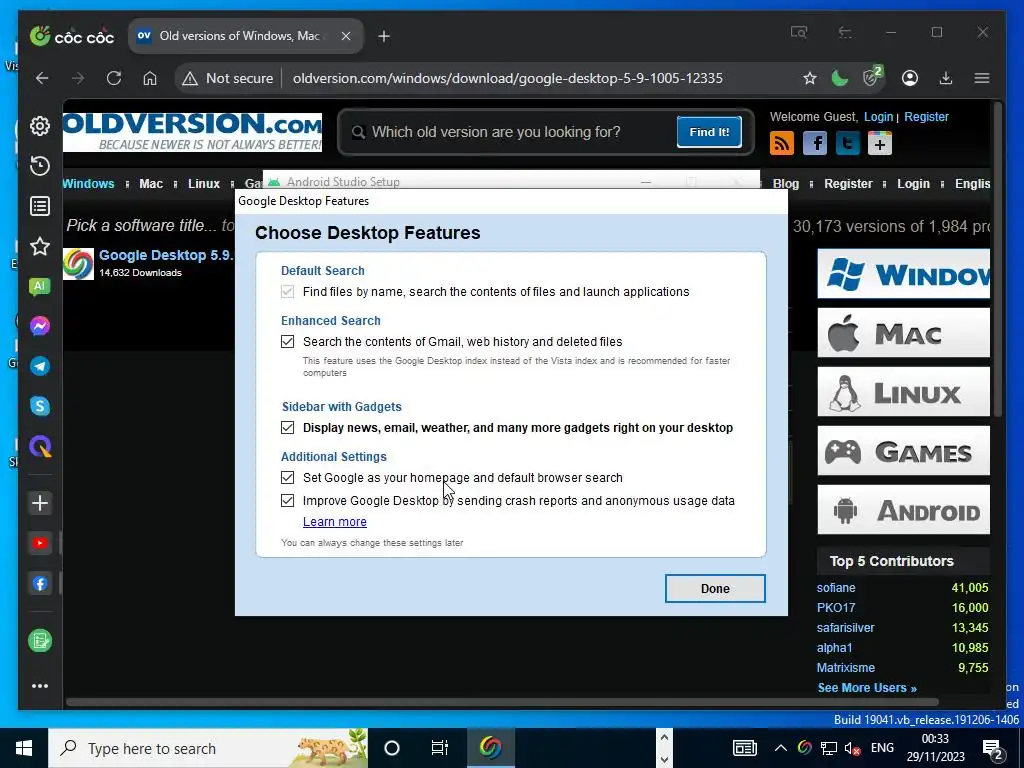Click Windows platform banner on right
Screen dimensions: 1024x768
903,274
